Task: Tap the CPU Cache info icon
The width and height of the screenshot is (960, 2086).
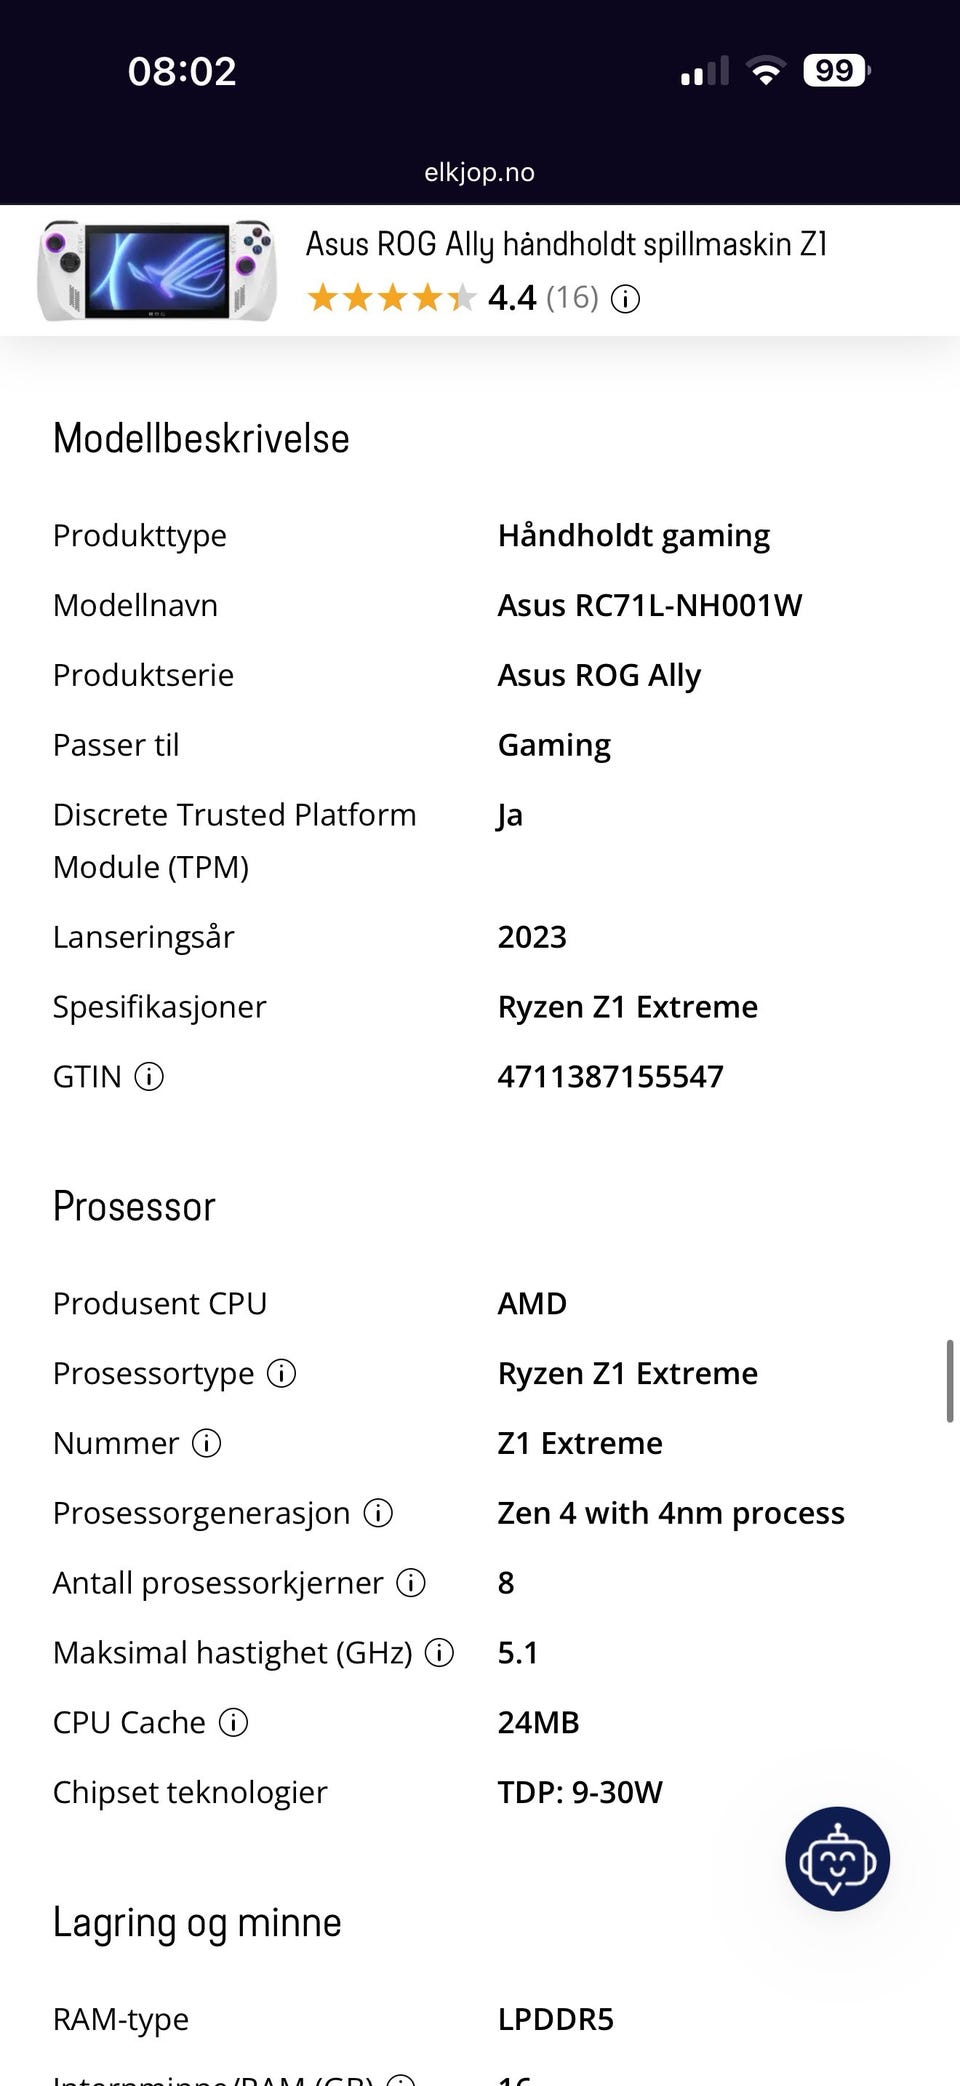Action: click(x=233, y=1723)
